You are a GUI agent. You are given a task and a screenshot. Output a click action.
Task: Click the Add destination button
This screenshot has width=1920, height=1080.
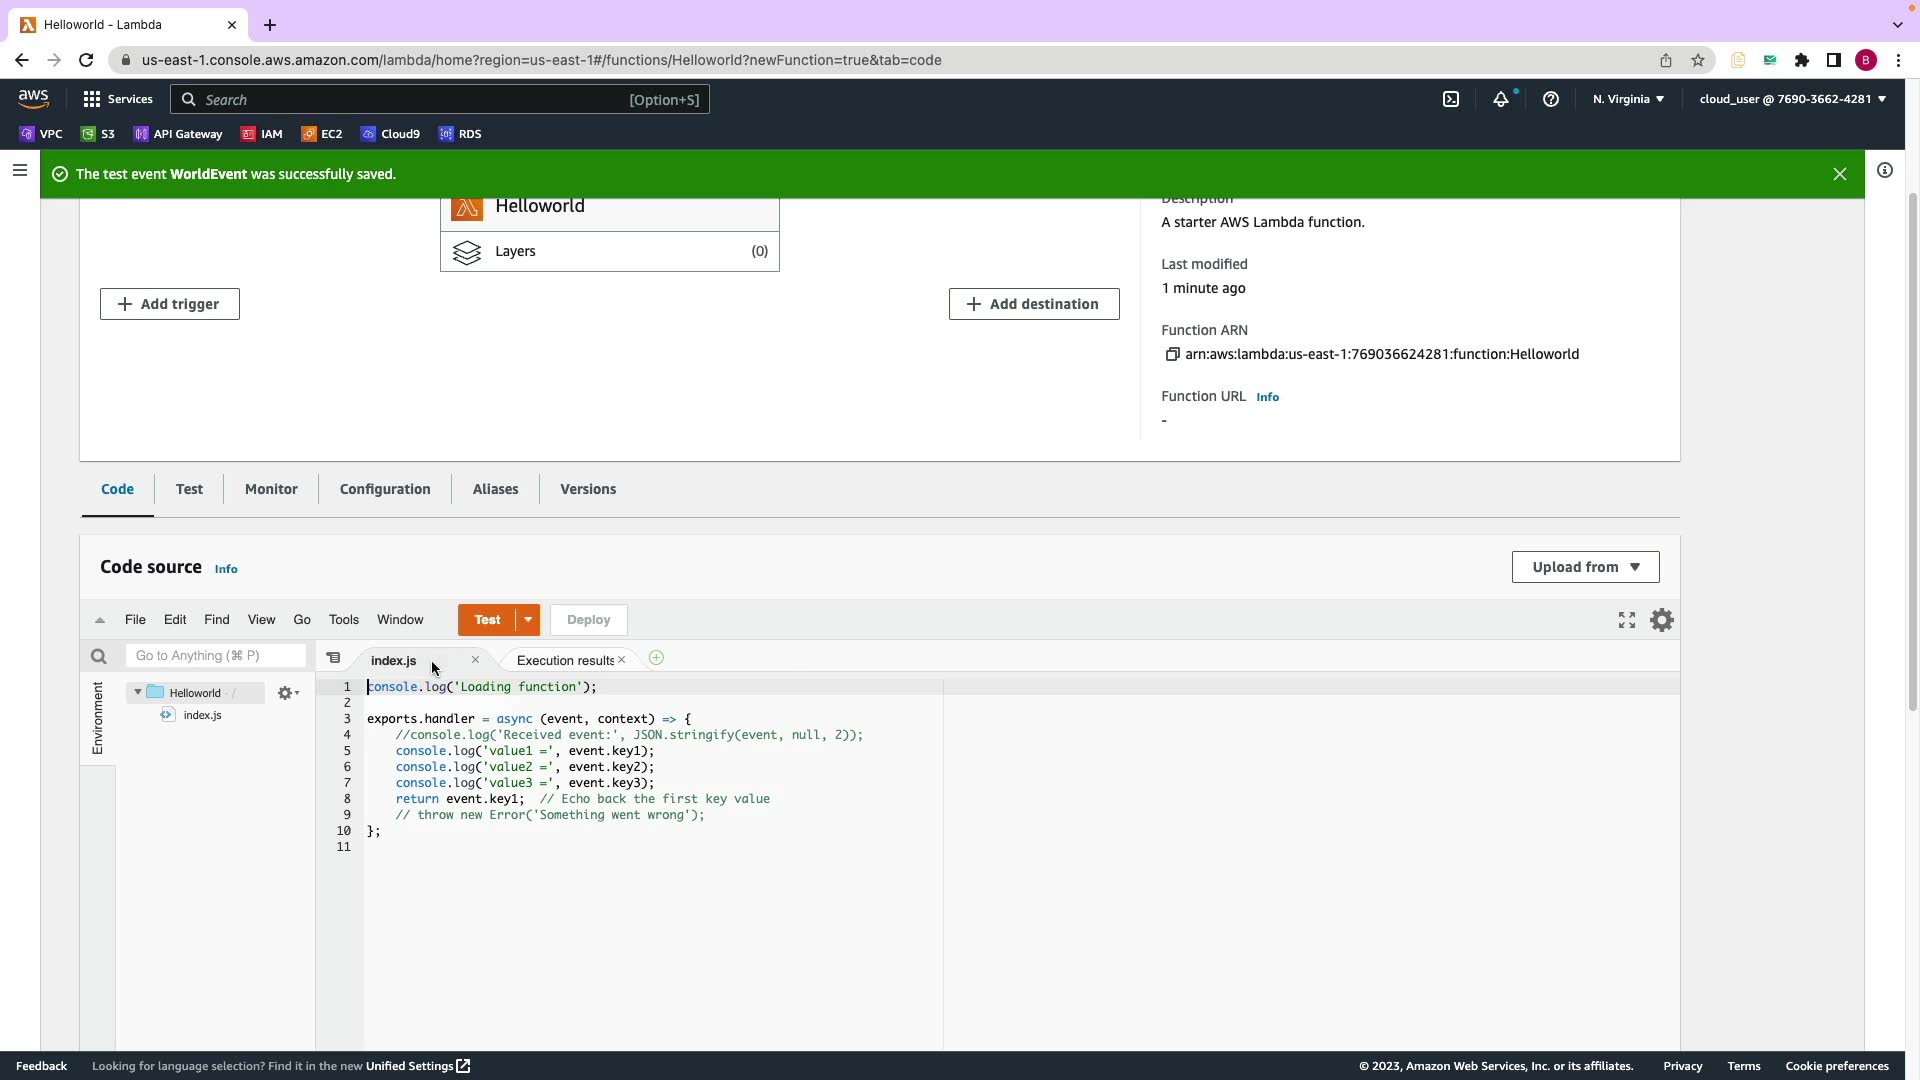coord(1034,304)
